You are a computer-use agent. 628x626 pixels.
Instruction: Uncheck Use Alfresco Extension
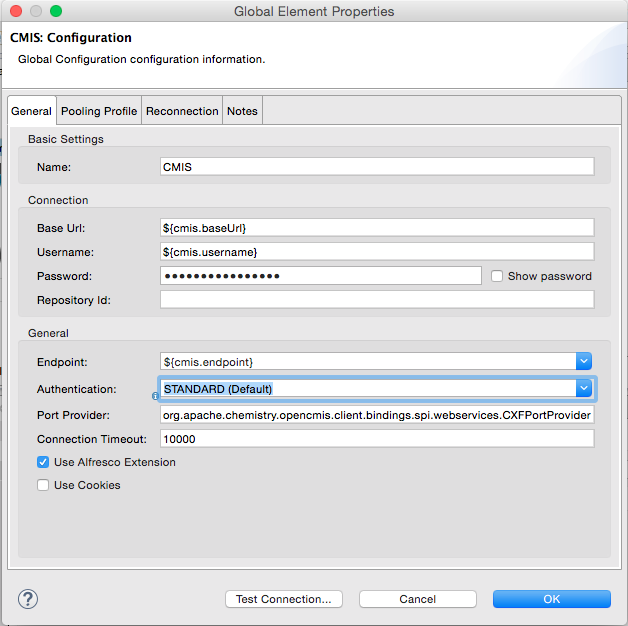coord(43,462)
